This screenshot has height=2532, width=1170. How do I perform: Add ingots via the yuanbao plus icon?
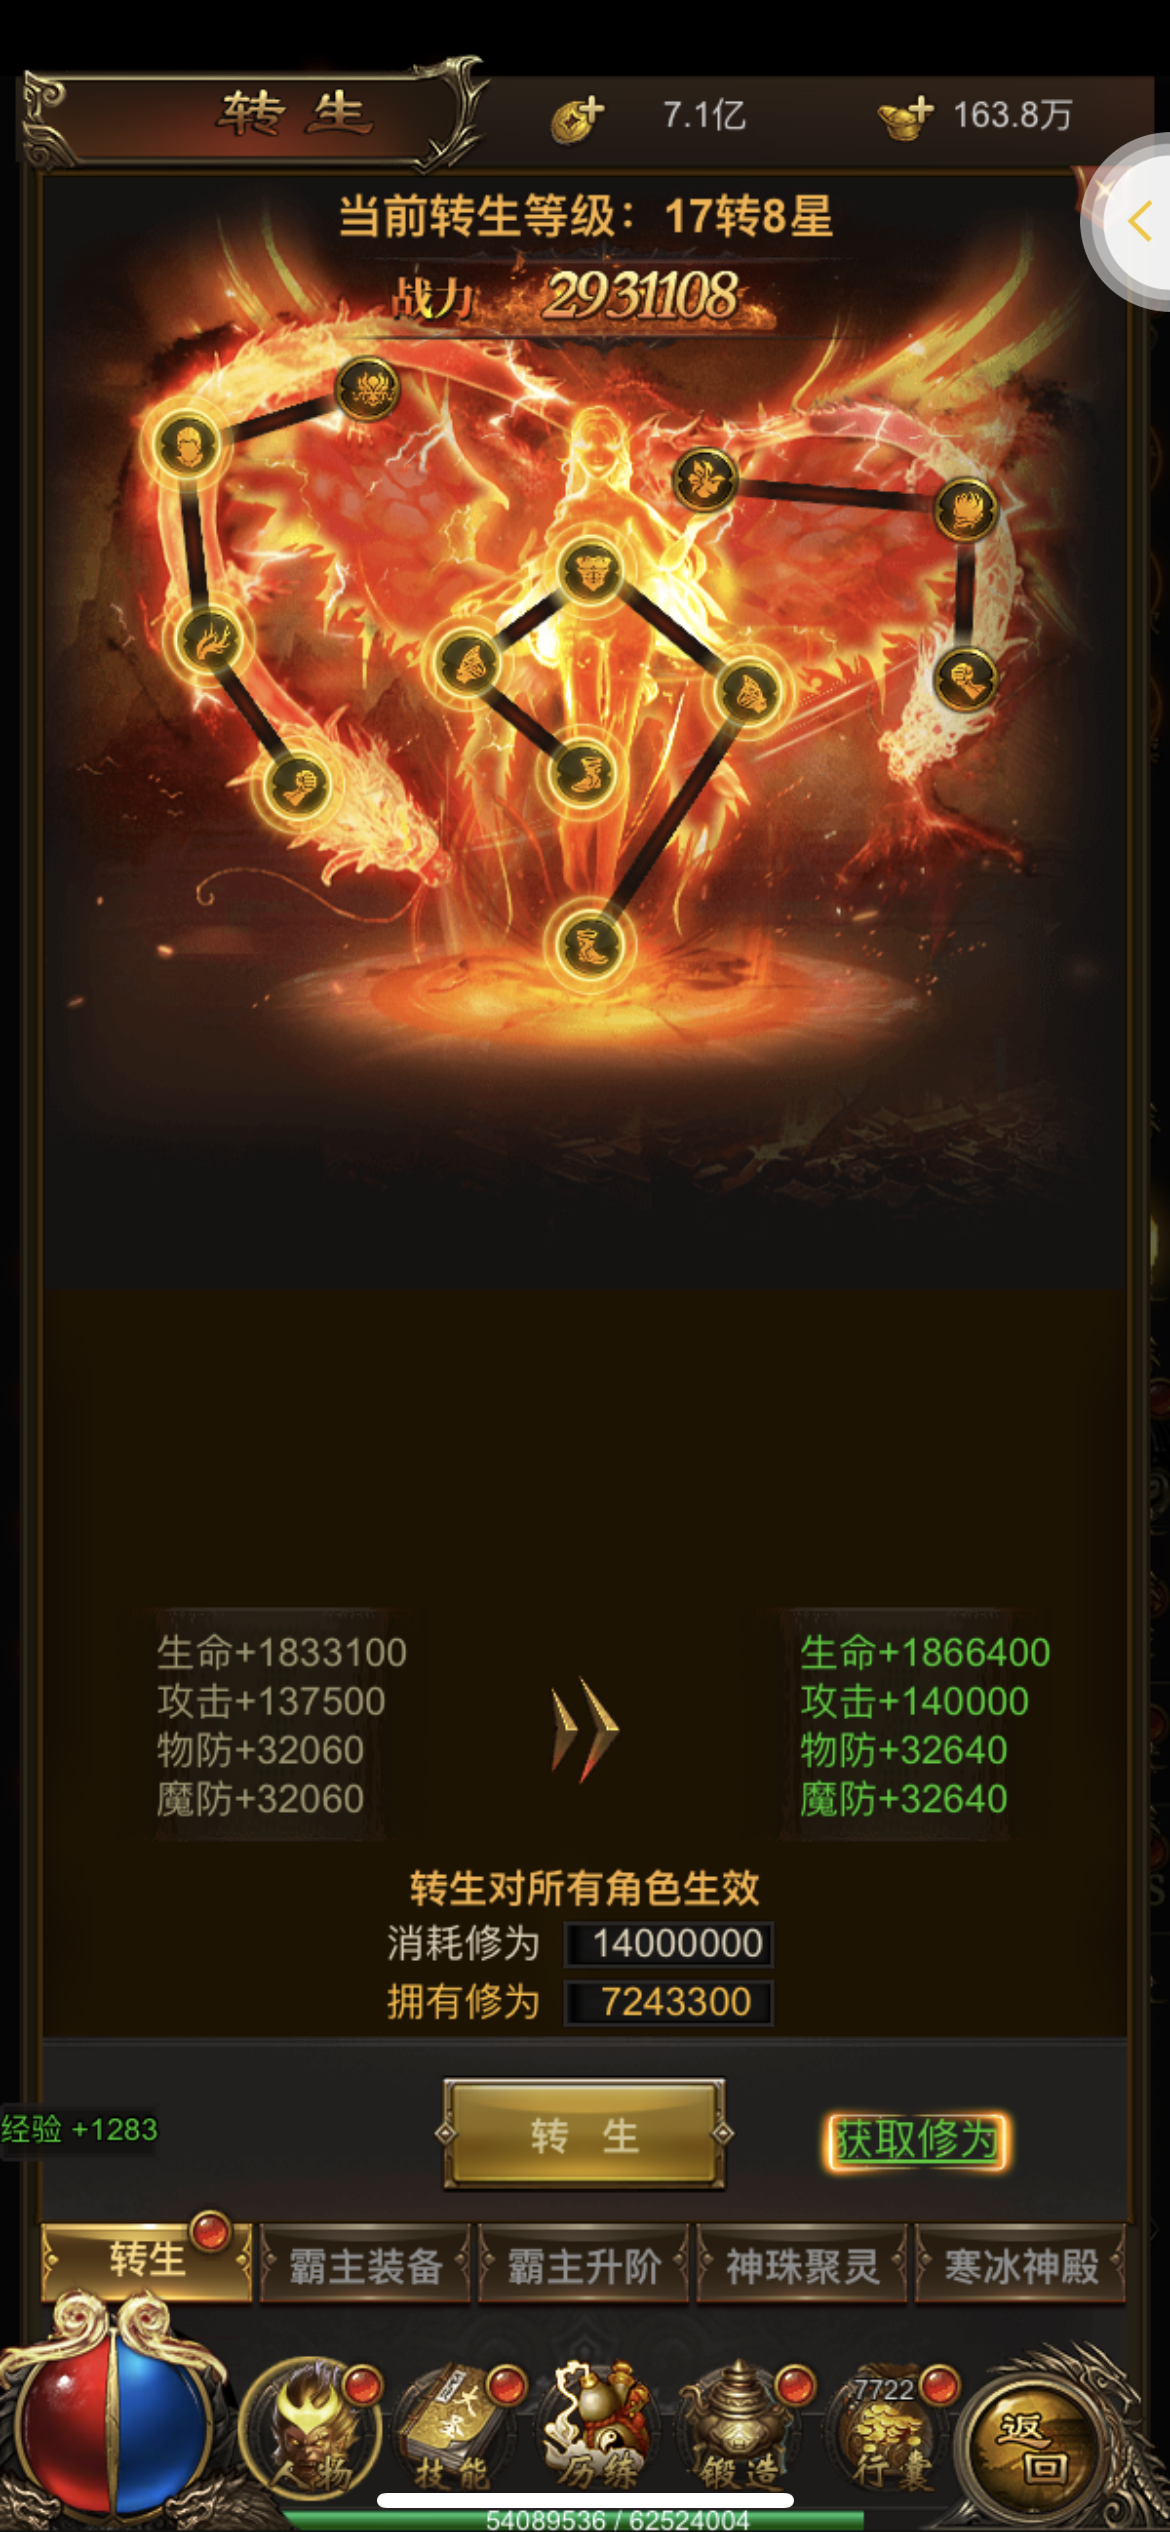[x=905, y=118]
